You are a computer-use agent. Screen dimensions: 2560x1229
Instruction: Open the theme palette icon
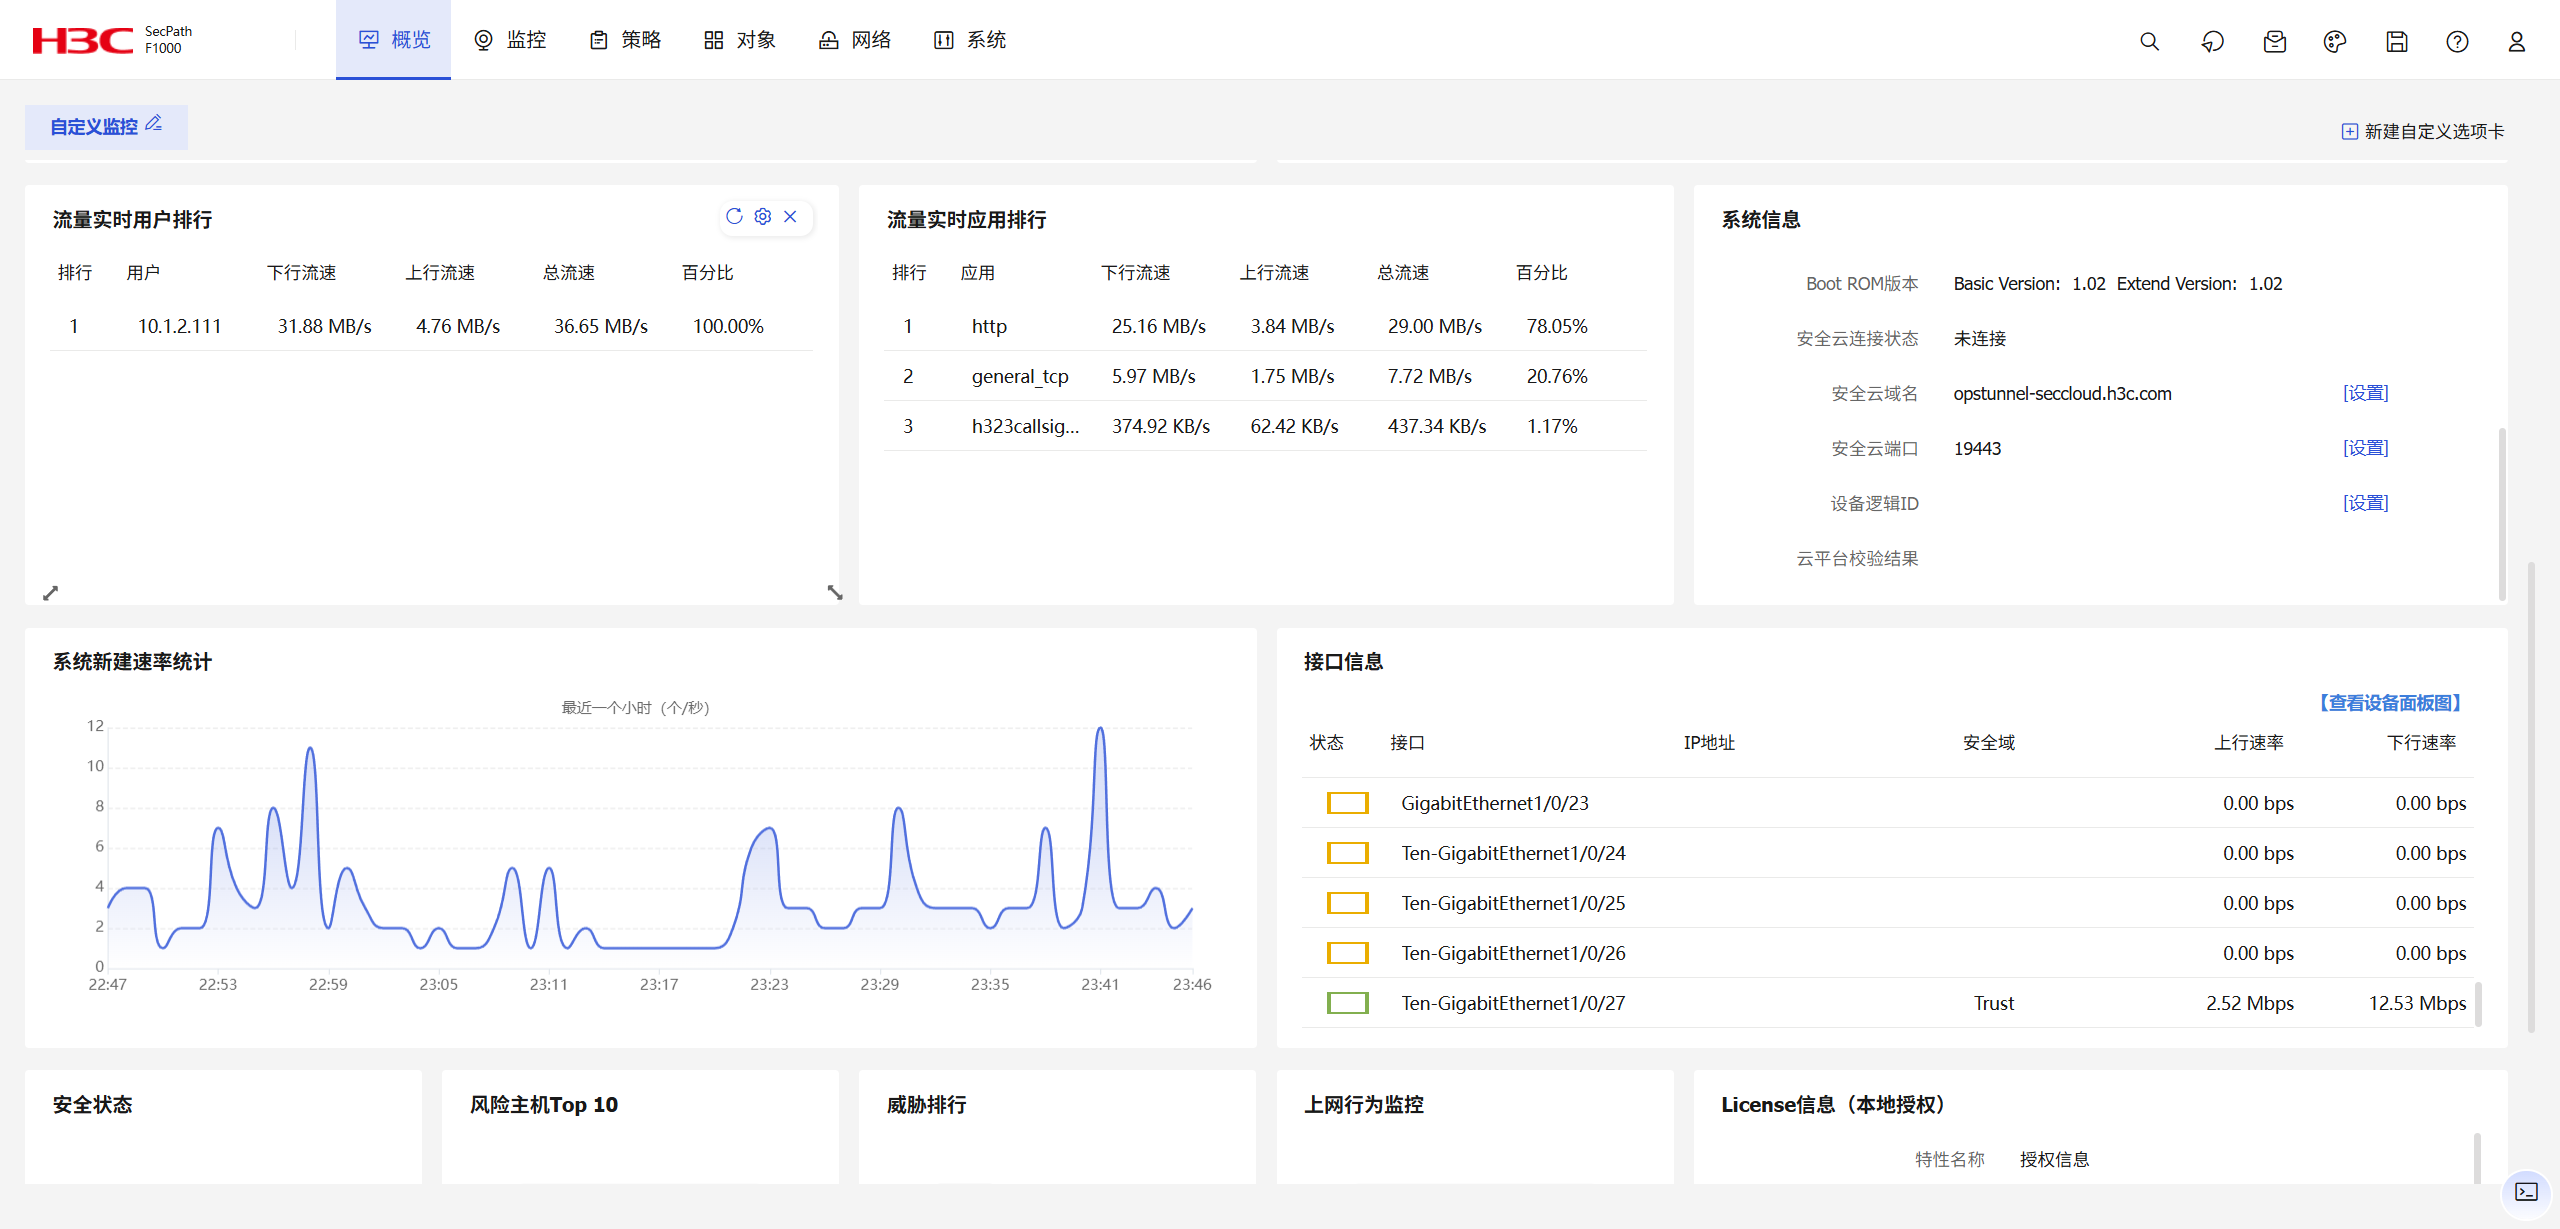coord(2334,41)
